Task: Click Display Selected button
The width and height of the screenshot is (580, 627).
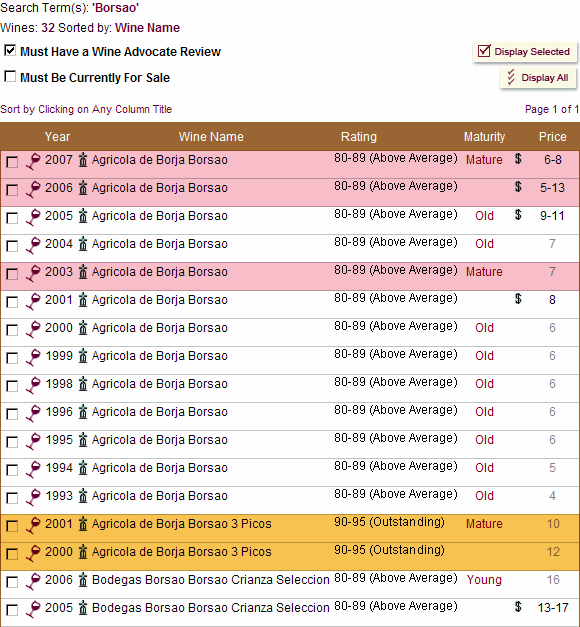Action: pyautogui.click(x=525, y=52)
